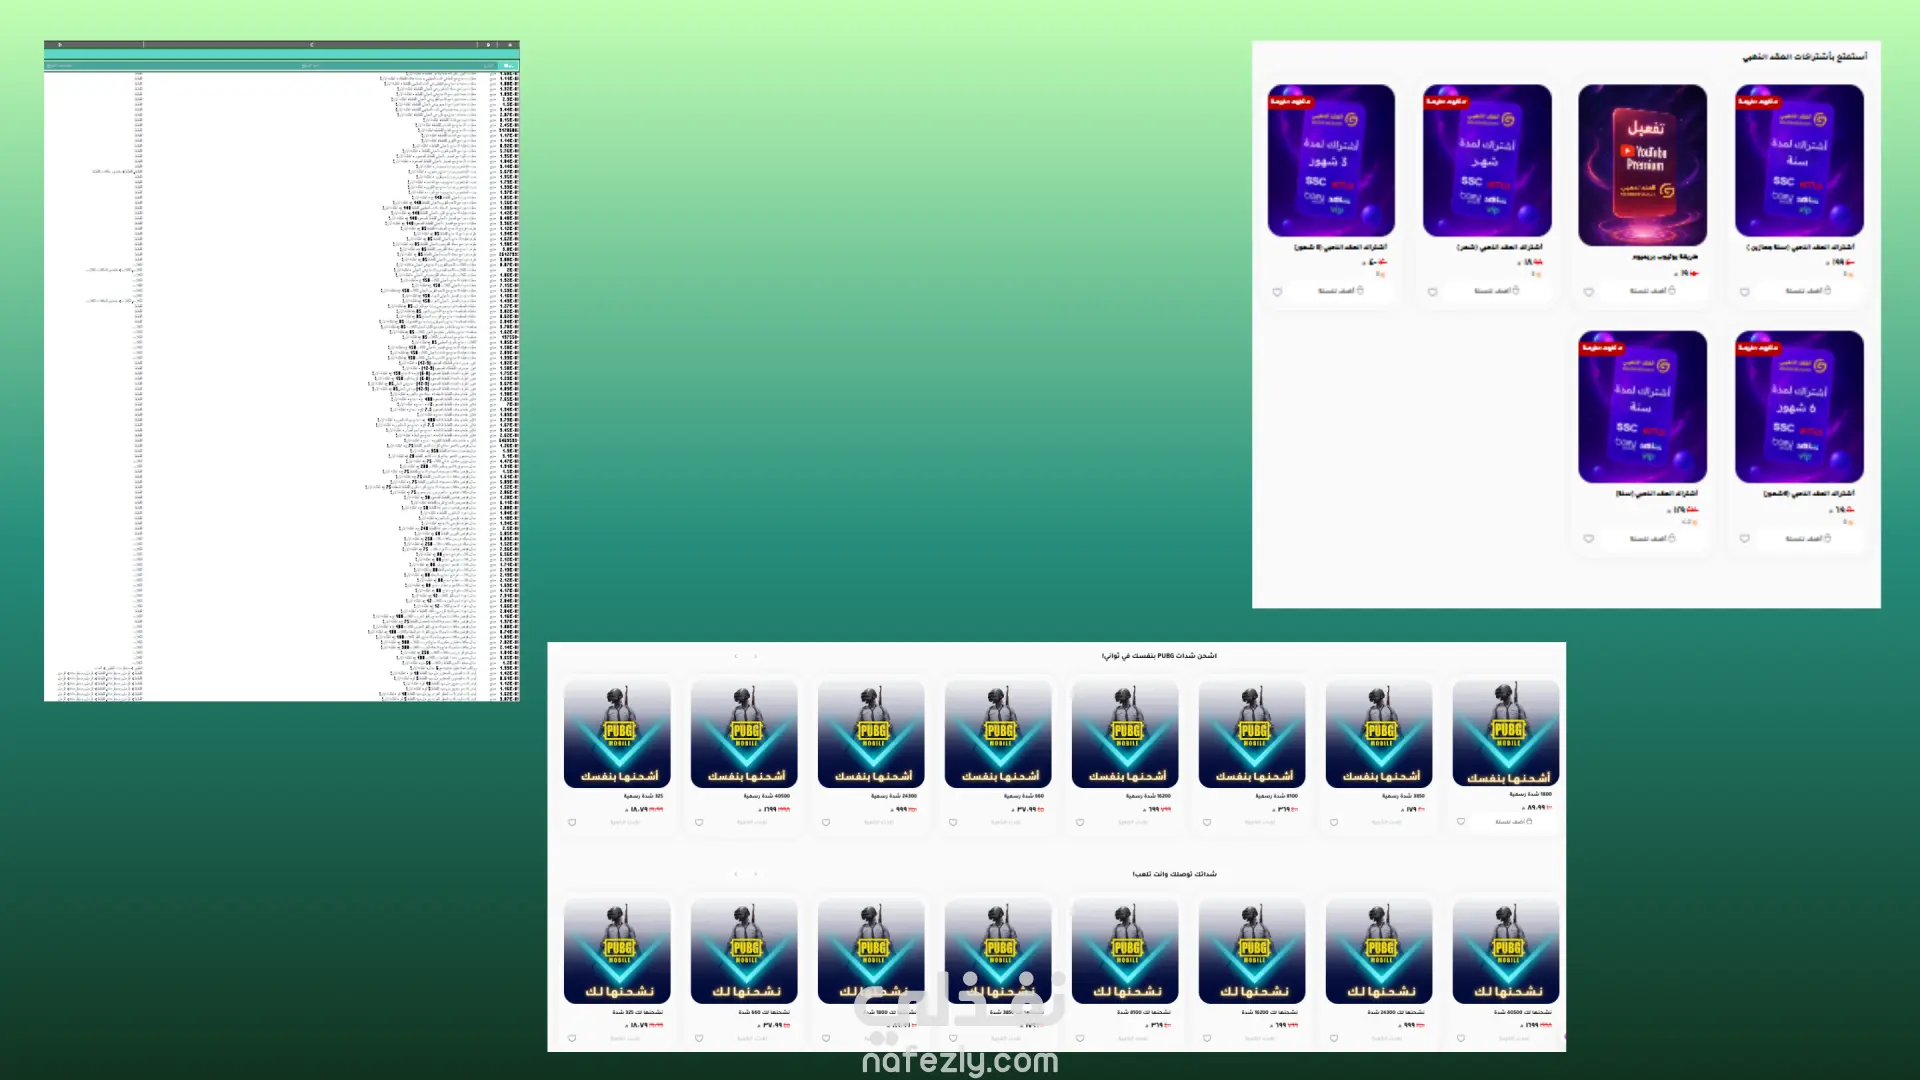Click light teal tab in spreadsheet header
The image size is (1920, 1080).
(x=510, y=65)
